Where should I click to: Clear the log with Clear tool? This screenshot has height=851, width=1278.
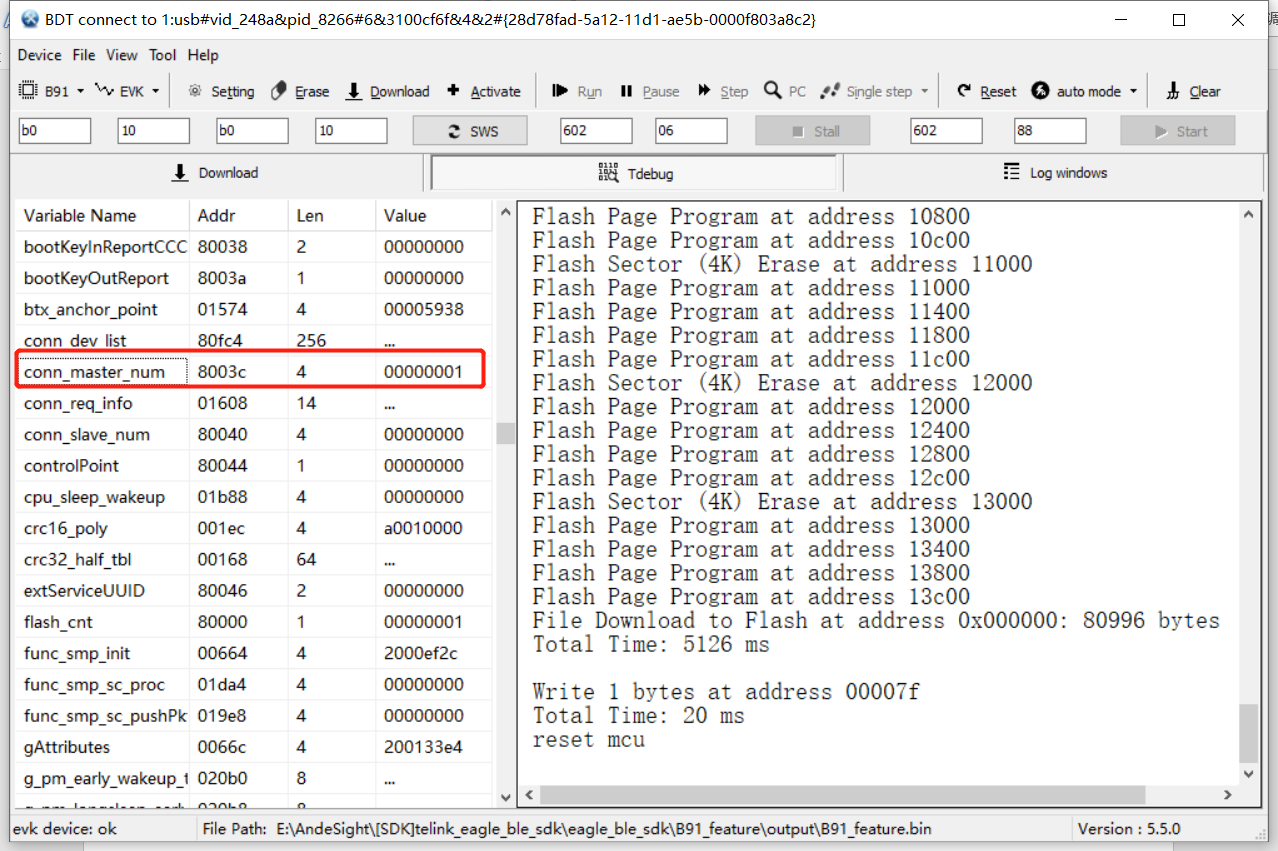point(1194,91)
